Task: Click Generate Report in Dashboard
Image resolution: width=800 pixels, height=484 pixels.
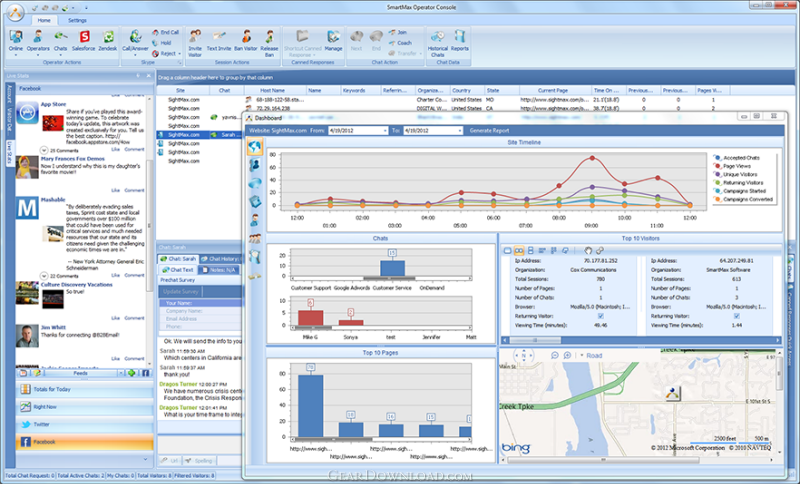Action: click(x=489, y=131)
